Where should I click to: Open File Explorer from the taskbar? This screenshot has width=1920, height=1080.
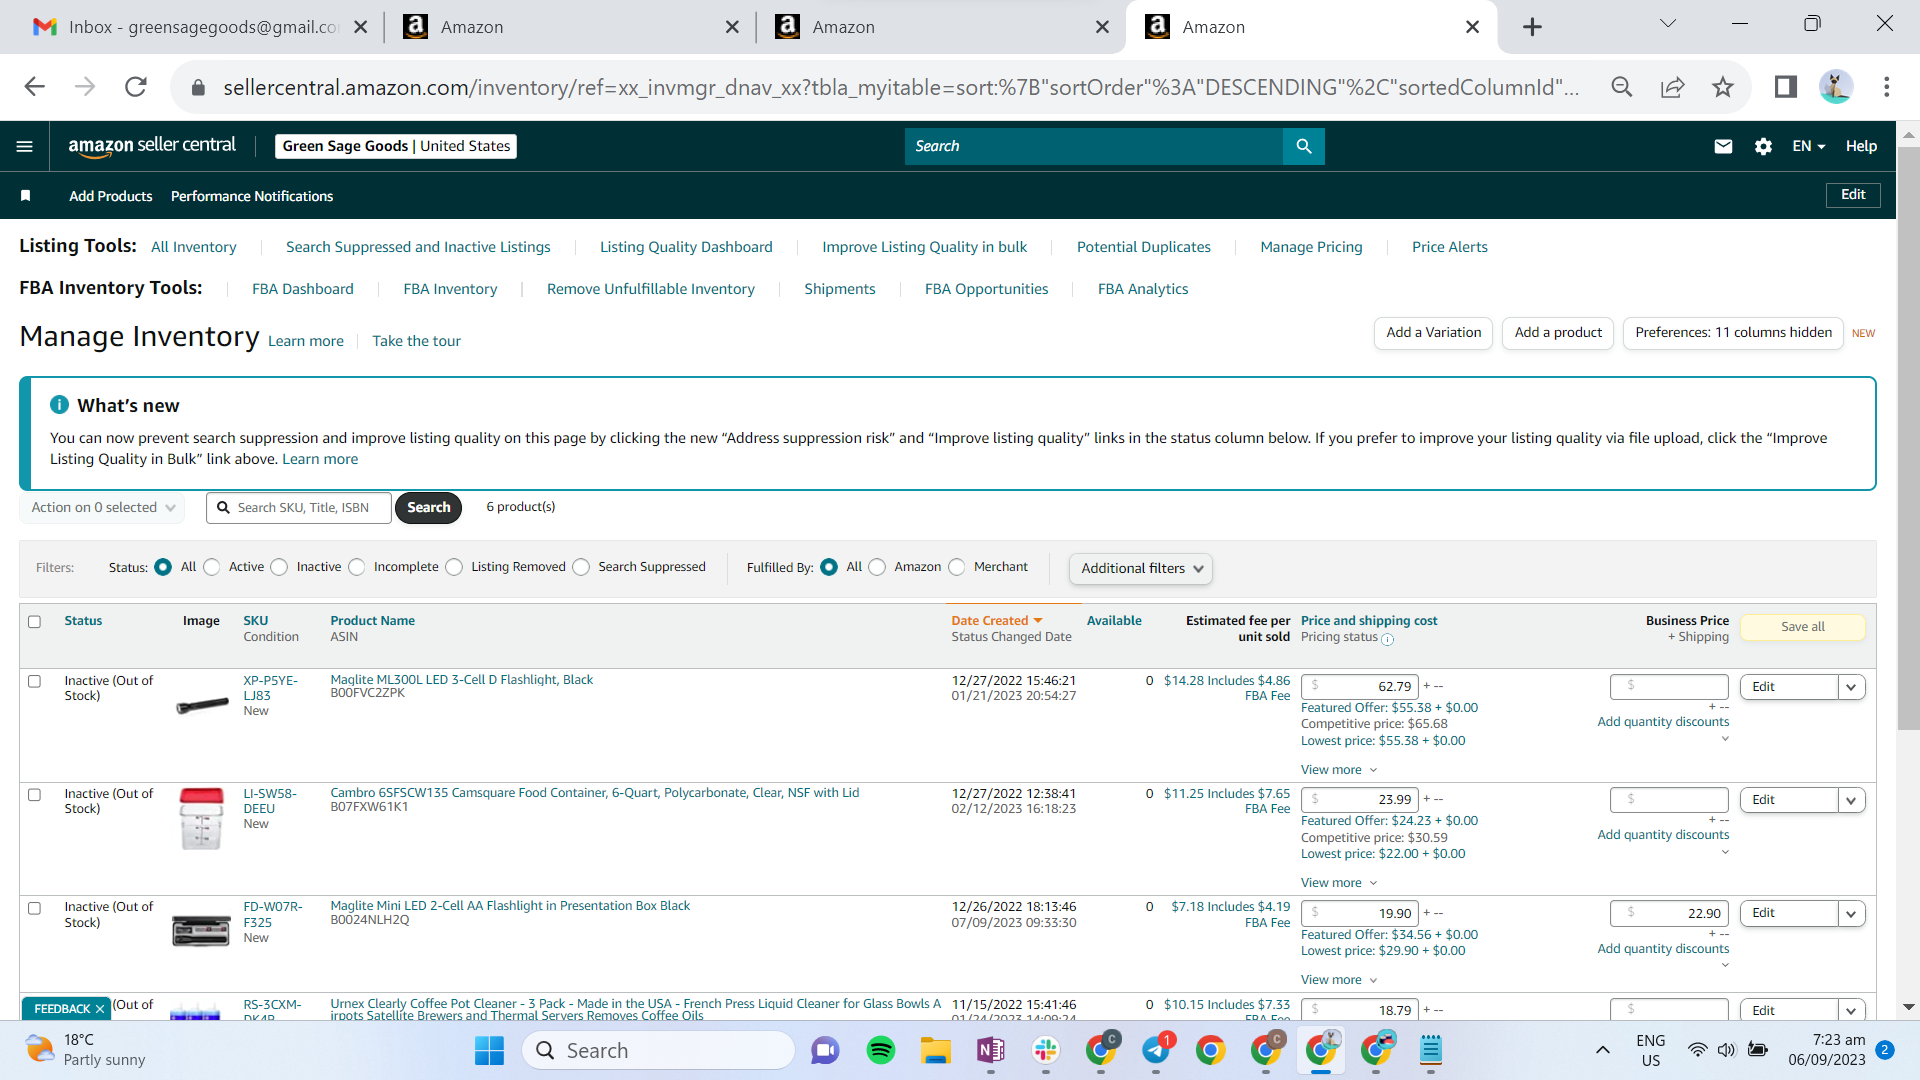pyautogui.click(x=936, y=1050)
